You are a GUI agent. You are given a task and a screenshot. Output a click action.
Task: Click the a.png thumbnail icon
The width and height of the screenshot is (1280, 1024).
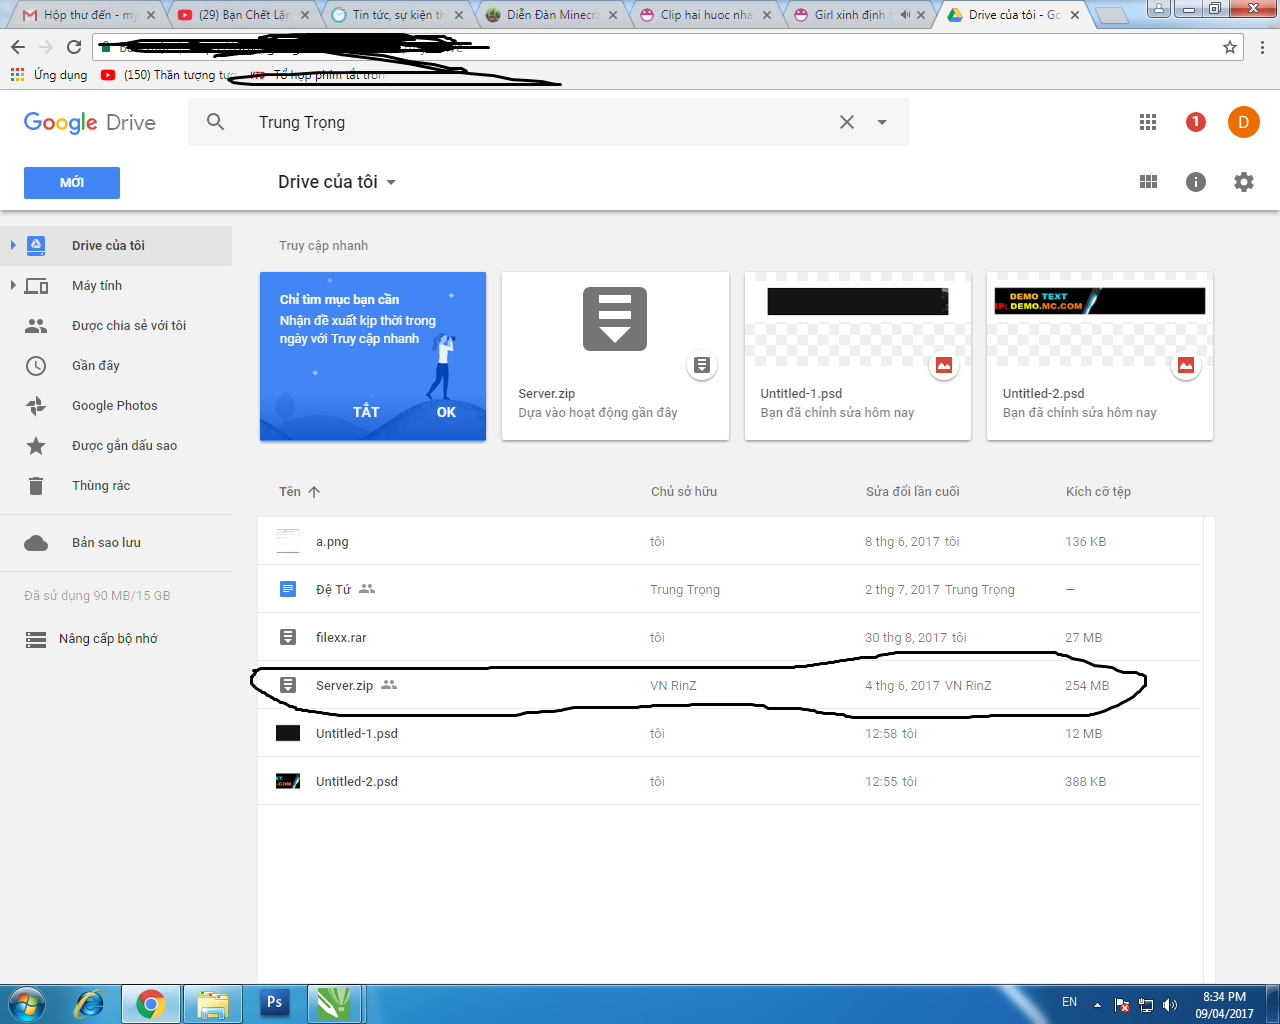click(x=288, y=541)
